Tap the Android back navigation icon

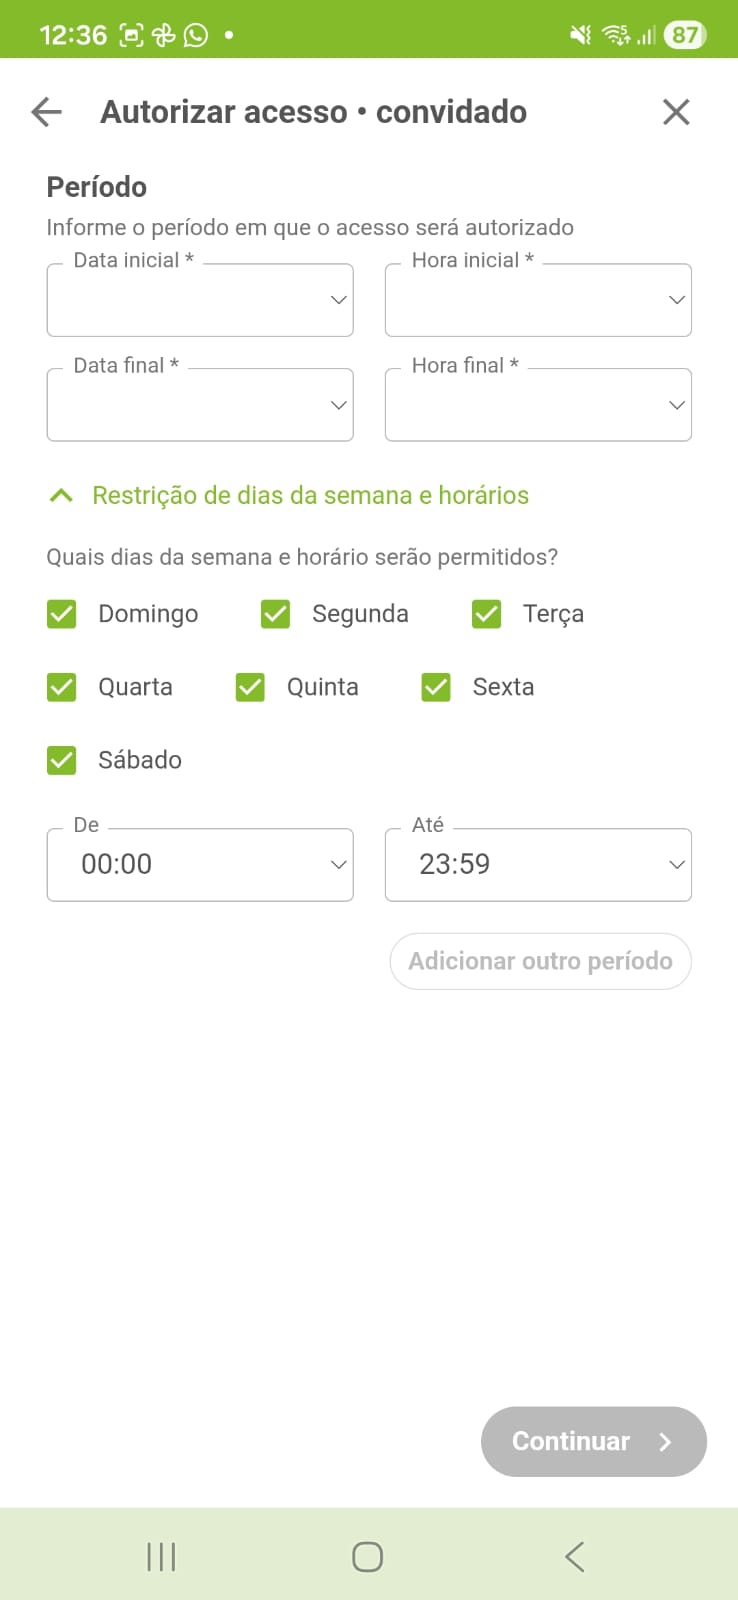pos(574,1556)
